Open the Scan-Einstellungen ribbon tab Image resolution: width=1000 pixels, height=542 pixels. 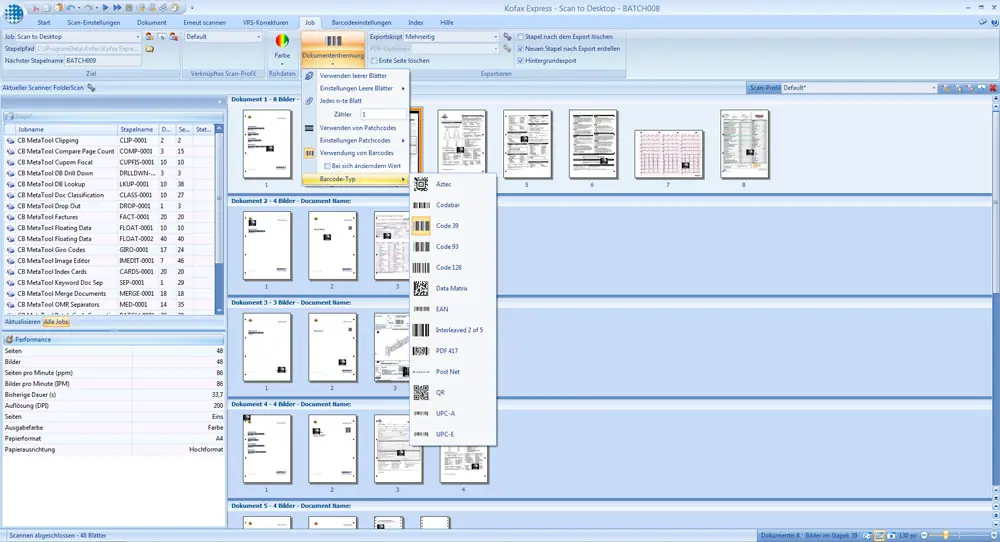(94, 23)
